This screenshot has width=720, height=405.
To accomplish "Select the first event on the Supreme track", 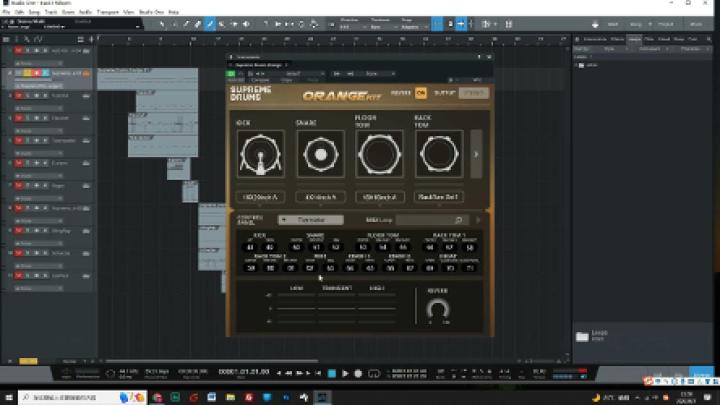I will pyautogui.click(x=148, y=79).
